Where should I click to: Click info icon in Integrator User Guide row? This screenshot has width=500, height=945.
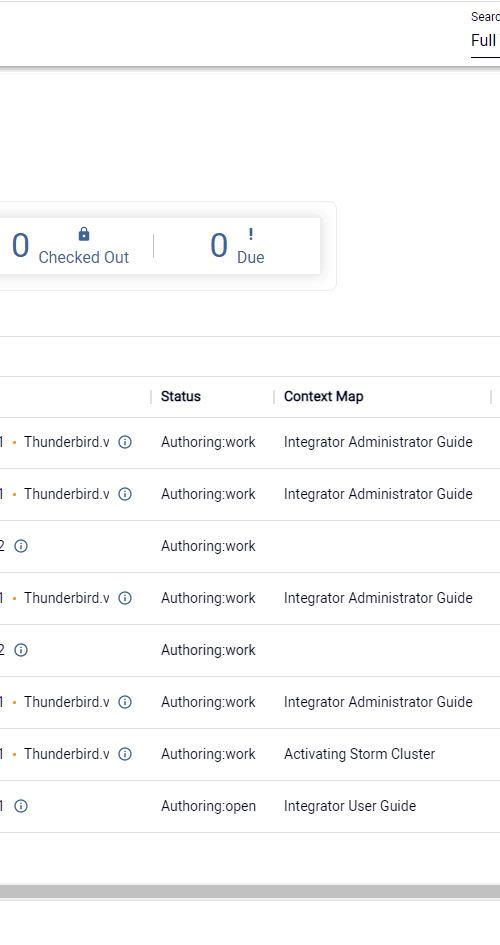(x=21, y=806)
